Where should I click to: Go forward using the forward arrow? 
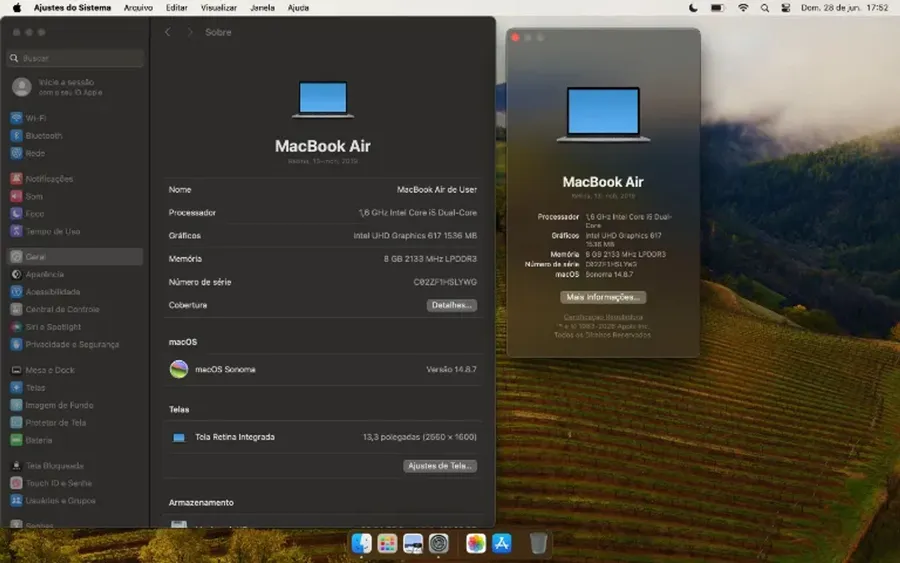click(189, 32)
